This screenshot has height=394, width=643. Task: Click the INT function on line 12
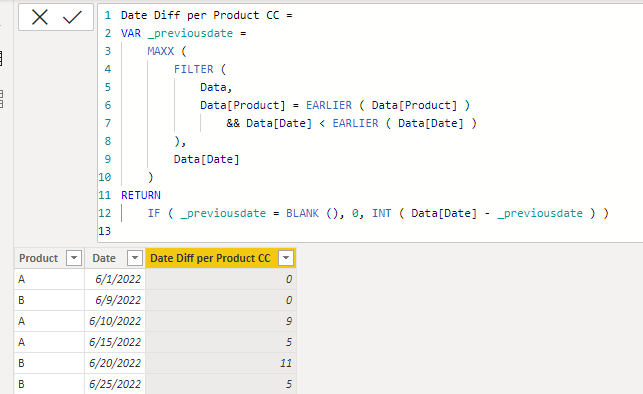click(x=381, y=213)
